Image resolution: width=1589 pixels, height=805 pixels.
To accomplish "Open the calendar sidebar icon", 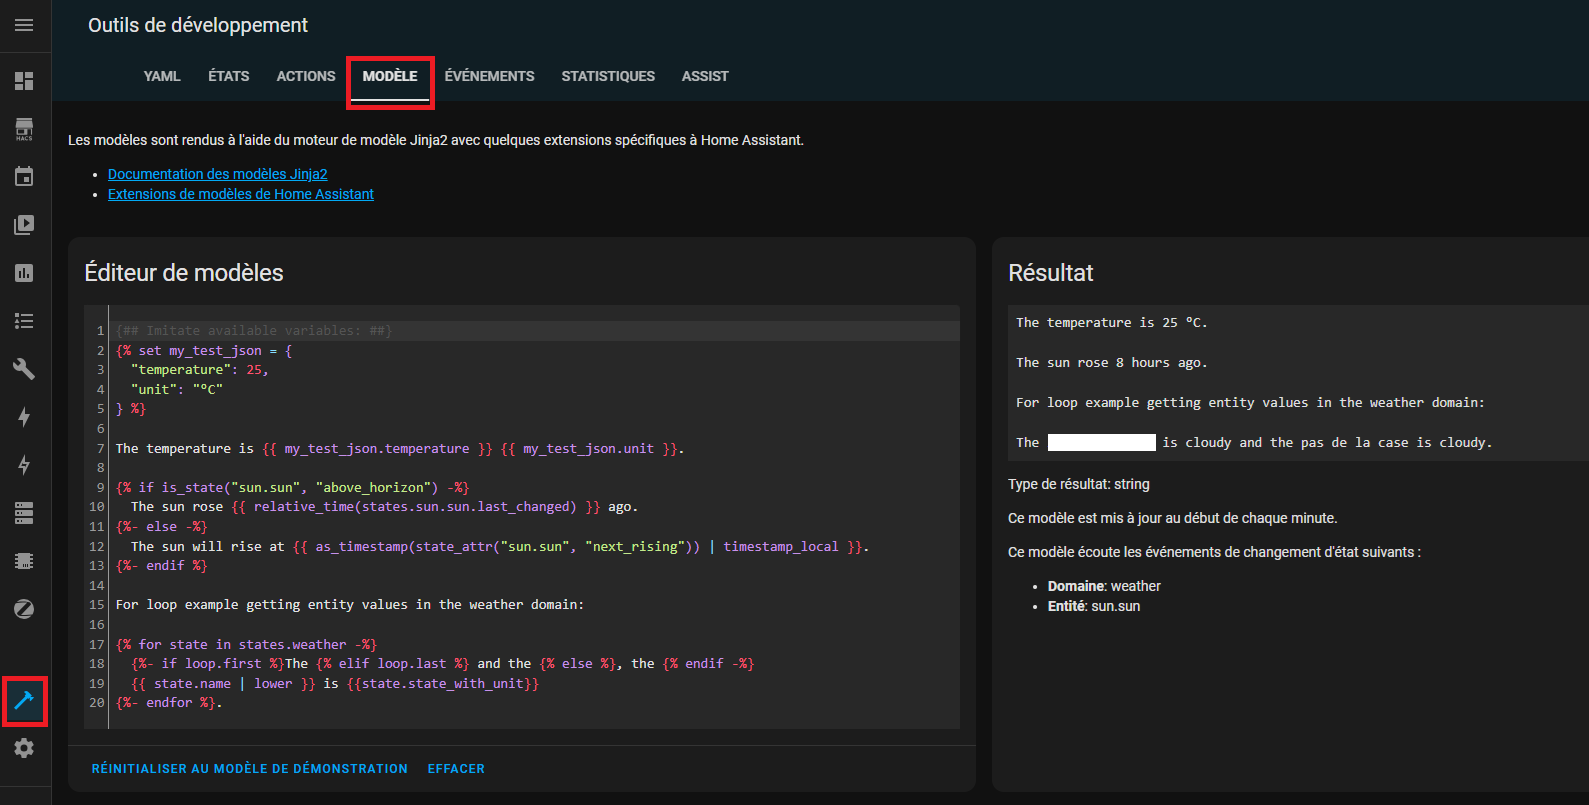I will pyautogui.click(x=24, y=177).
